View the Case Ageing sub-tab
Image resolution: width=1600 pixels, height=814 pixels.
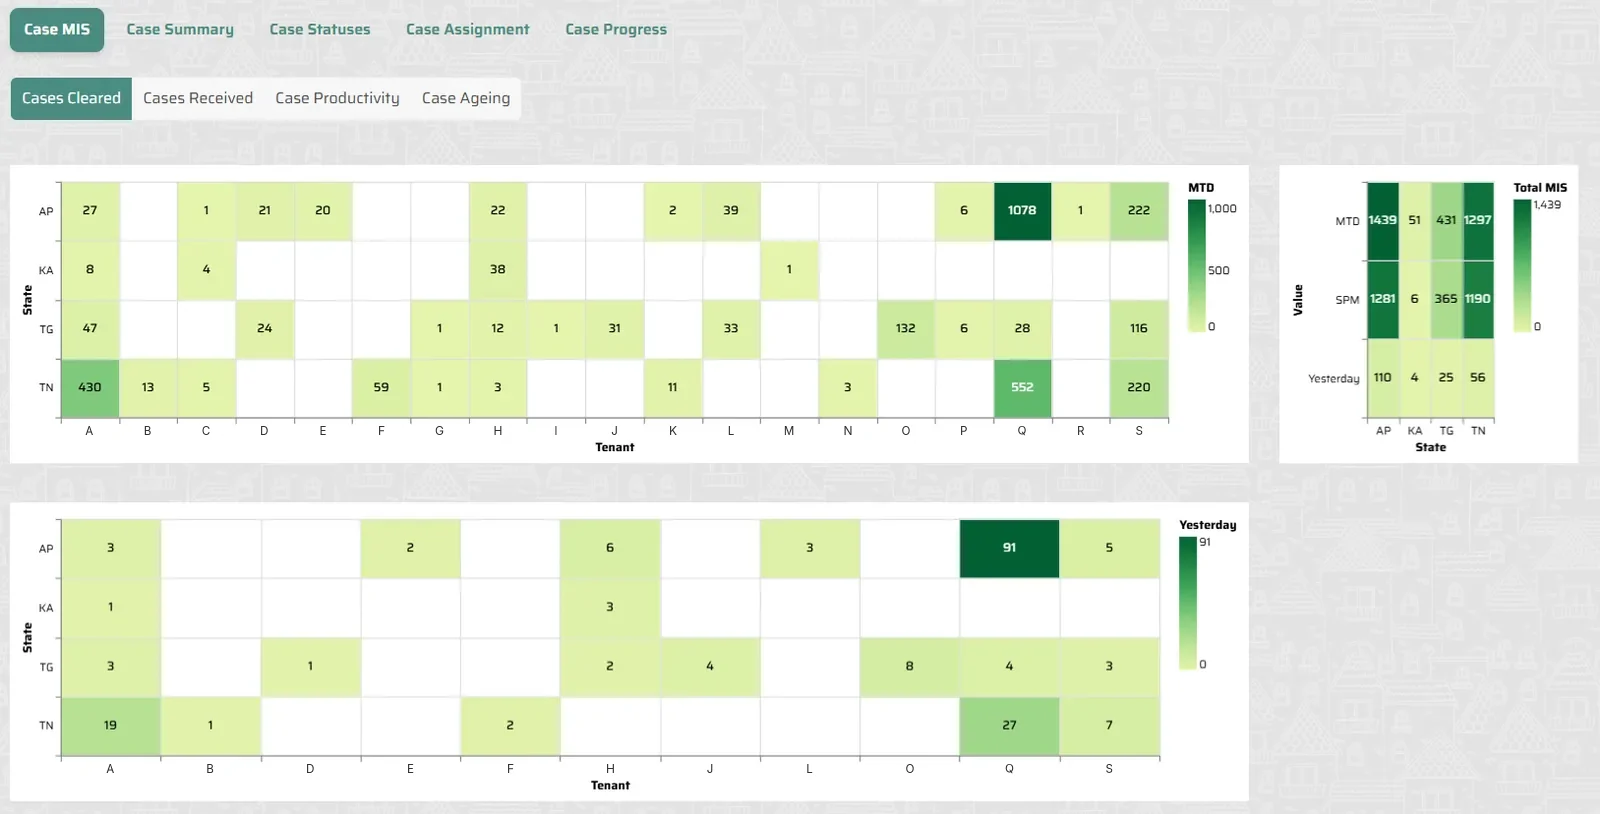pyautogui.click(x=466, y=98)
